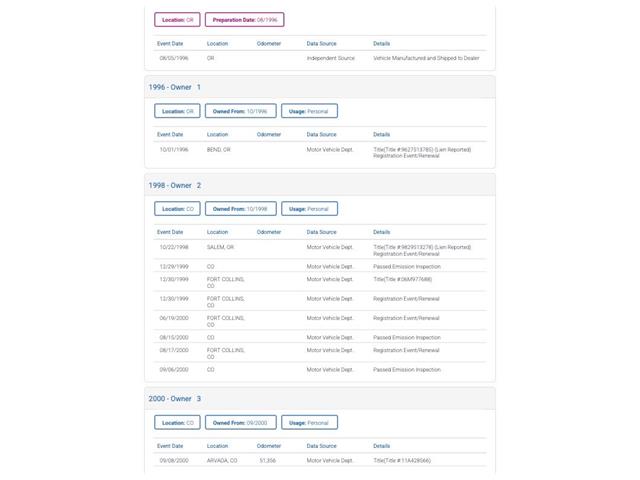Select the '1998 - Owner 2' section header
Image resolution: width=640 pixels, height=480 pixels.
pyautogui.click(x=320, y=185)
